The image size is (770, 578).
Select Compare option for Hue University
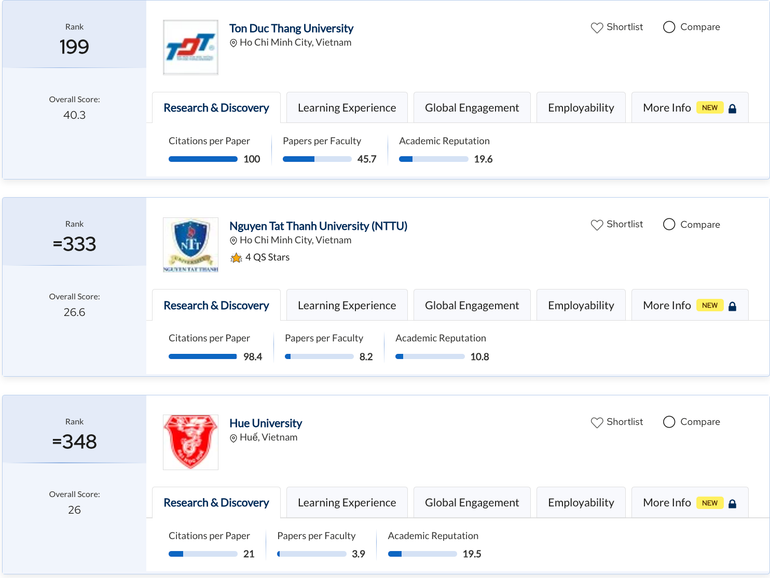[669, 422]
